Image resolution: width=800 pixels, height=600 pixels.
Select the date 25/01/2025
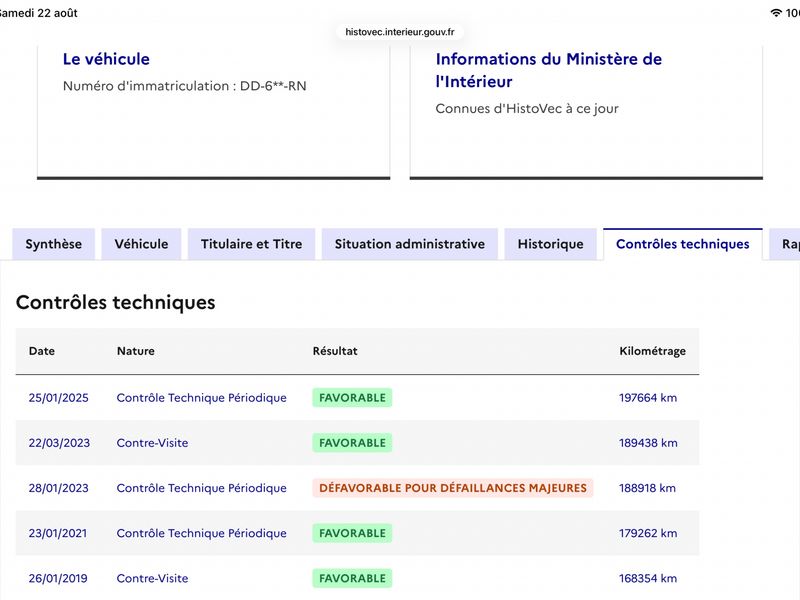point(59,398)
